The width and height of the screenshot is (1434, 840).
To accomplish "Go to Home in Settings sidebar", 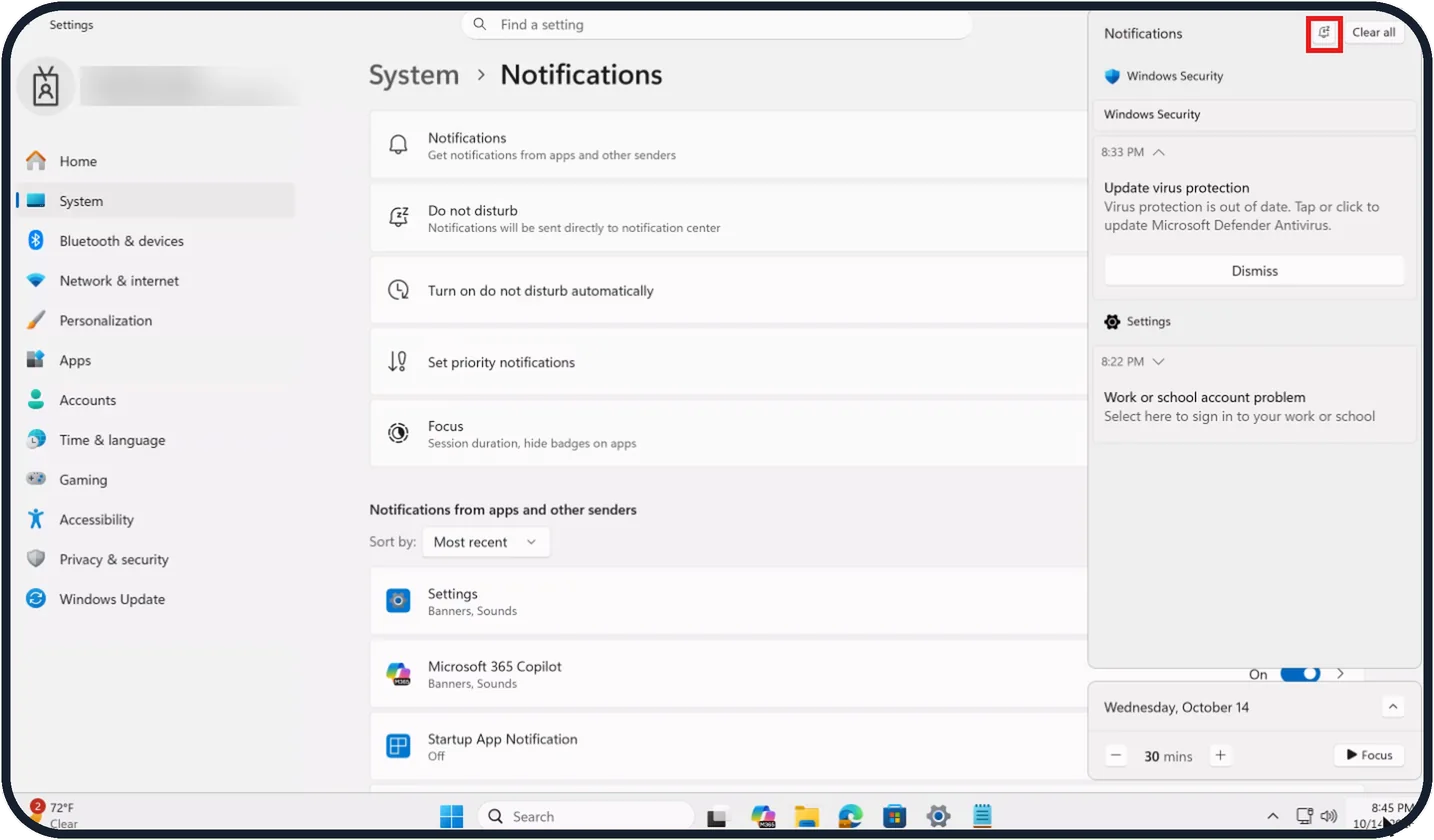I will (x=156, y=161).
